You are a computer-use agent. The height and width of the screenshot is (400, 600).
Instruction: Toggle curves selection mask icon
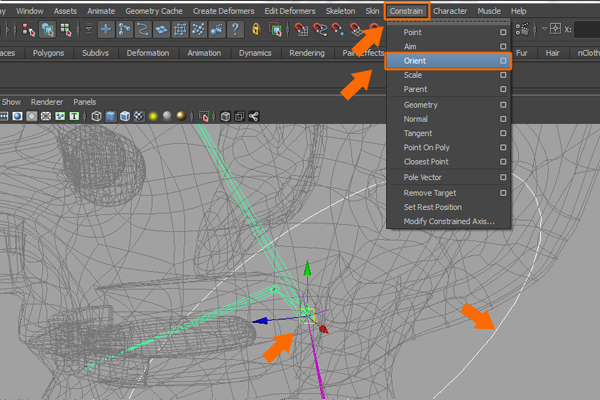tap(143, 29)
